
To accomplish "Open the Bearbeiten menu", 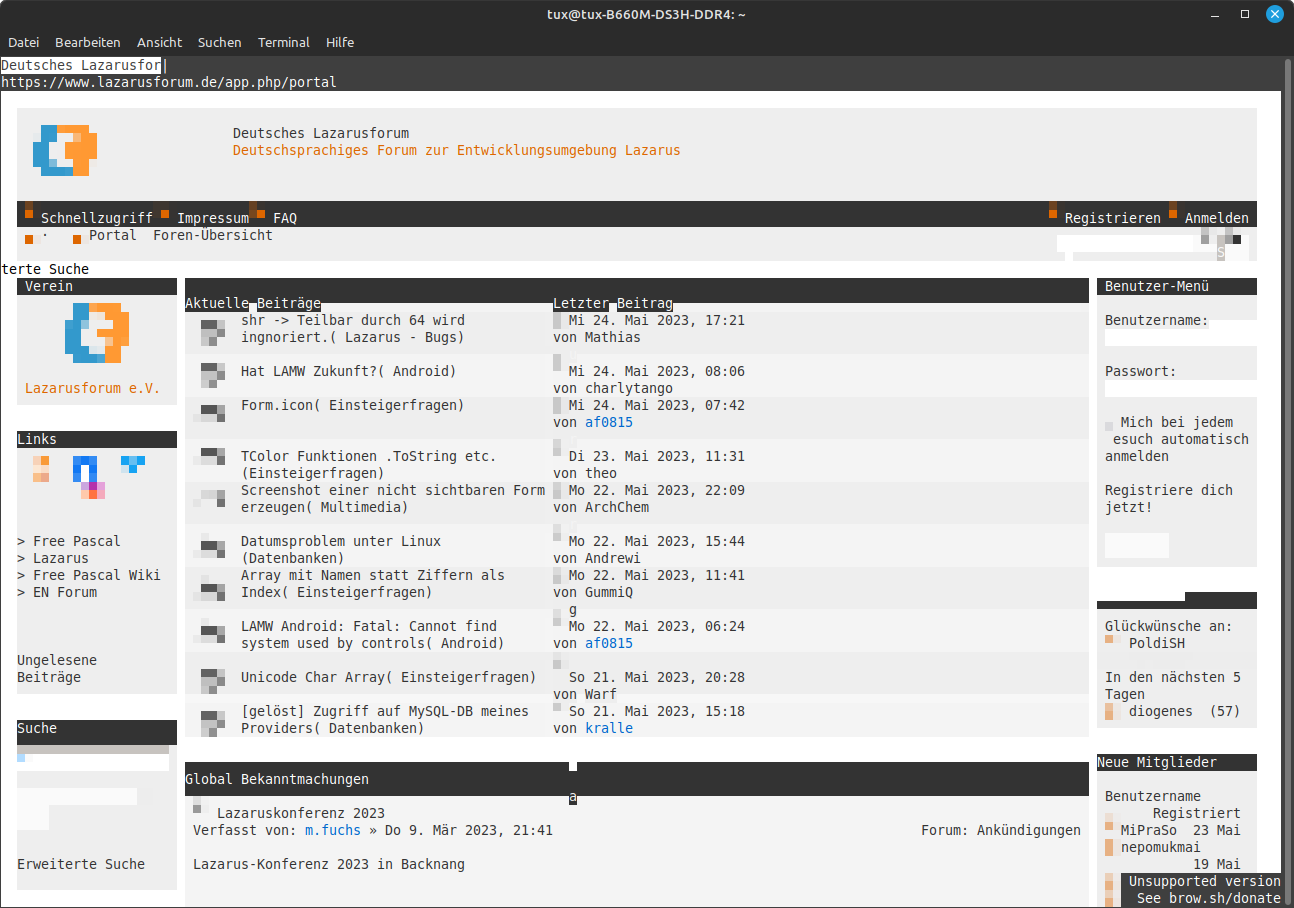I will (x=88, y=43).
